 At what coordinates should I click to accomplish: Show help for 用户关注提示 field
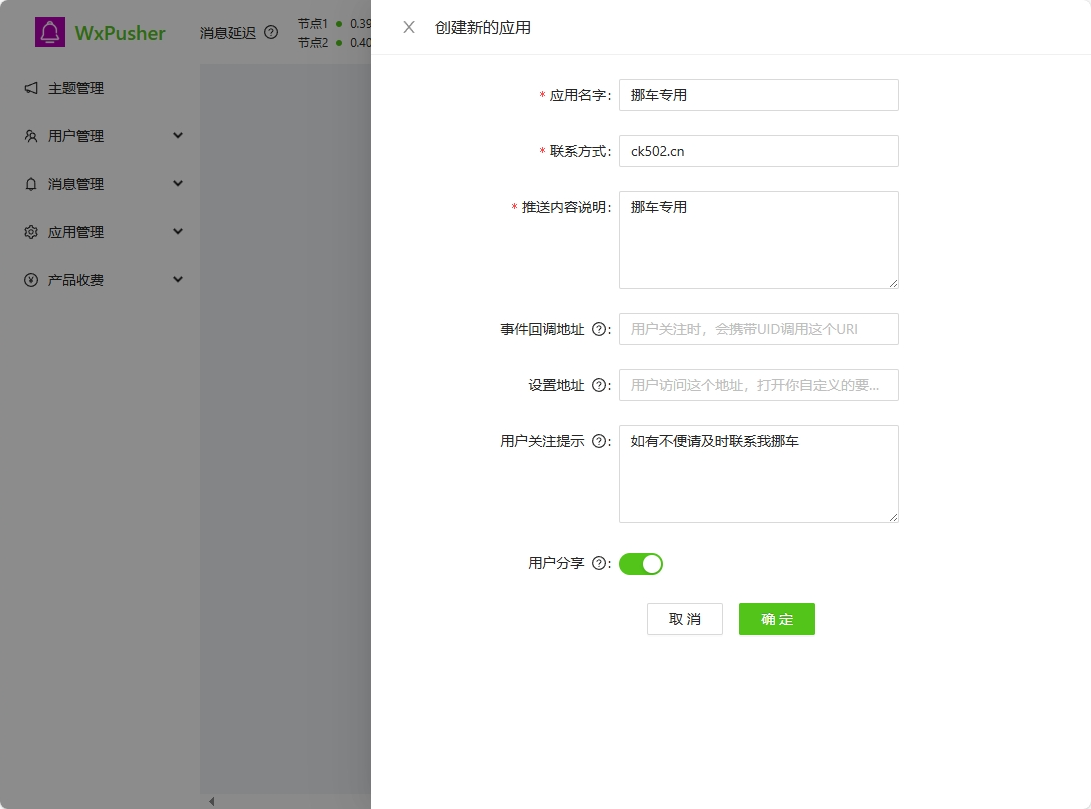coord(598,441)
